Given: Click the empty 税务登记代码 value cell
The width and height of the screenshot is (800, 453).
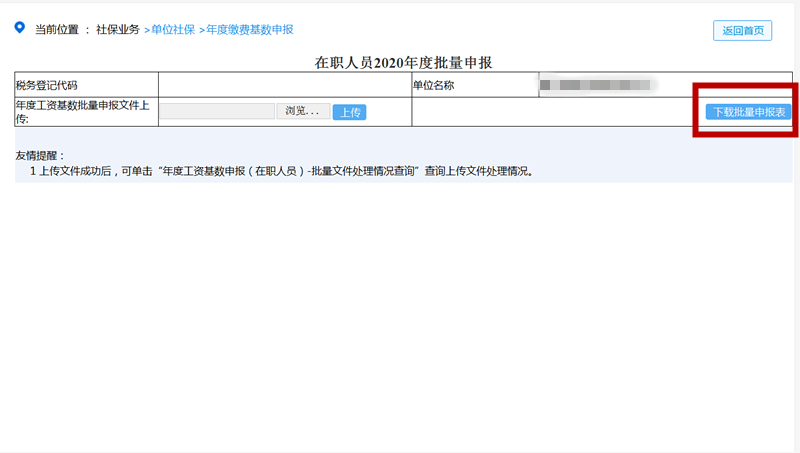Looking at the screenshot, I should [x=285, y=85].
